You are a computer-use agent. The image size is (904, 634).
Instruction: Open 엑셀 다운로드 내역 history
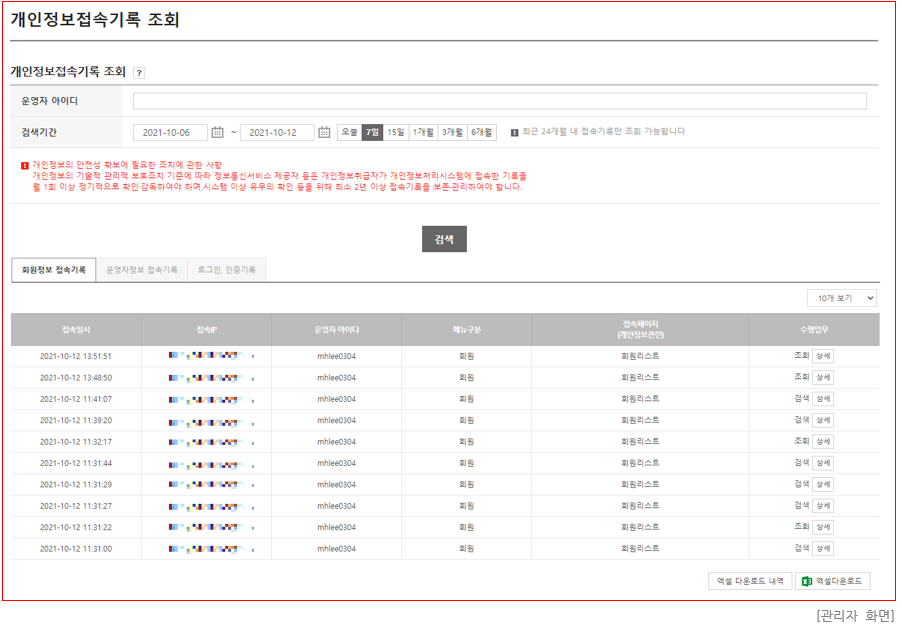[750, 581]
